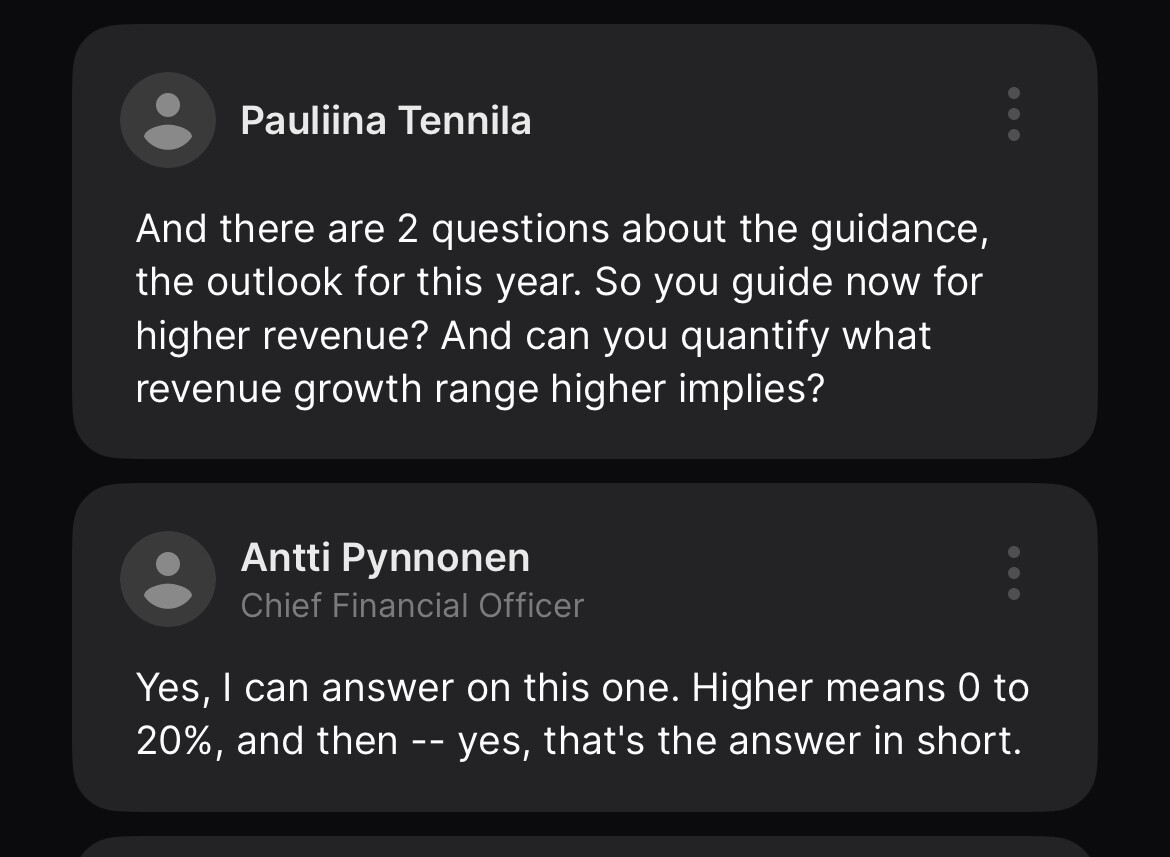Image resolution: width=1170 pixels, height=857 pixels.
Task: Click the Chief Financial Officer title
Action: [412, 605]
